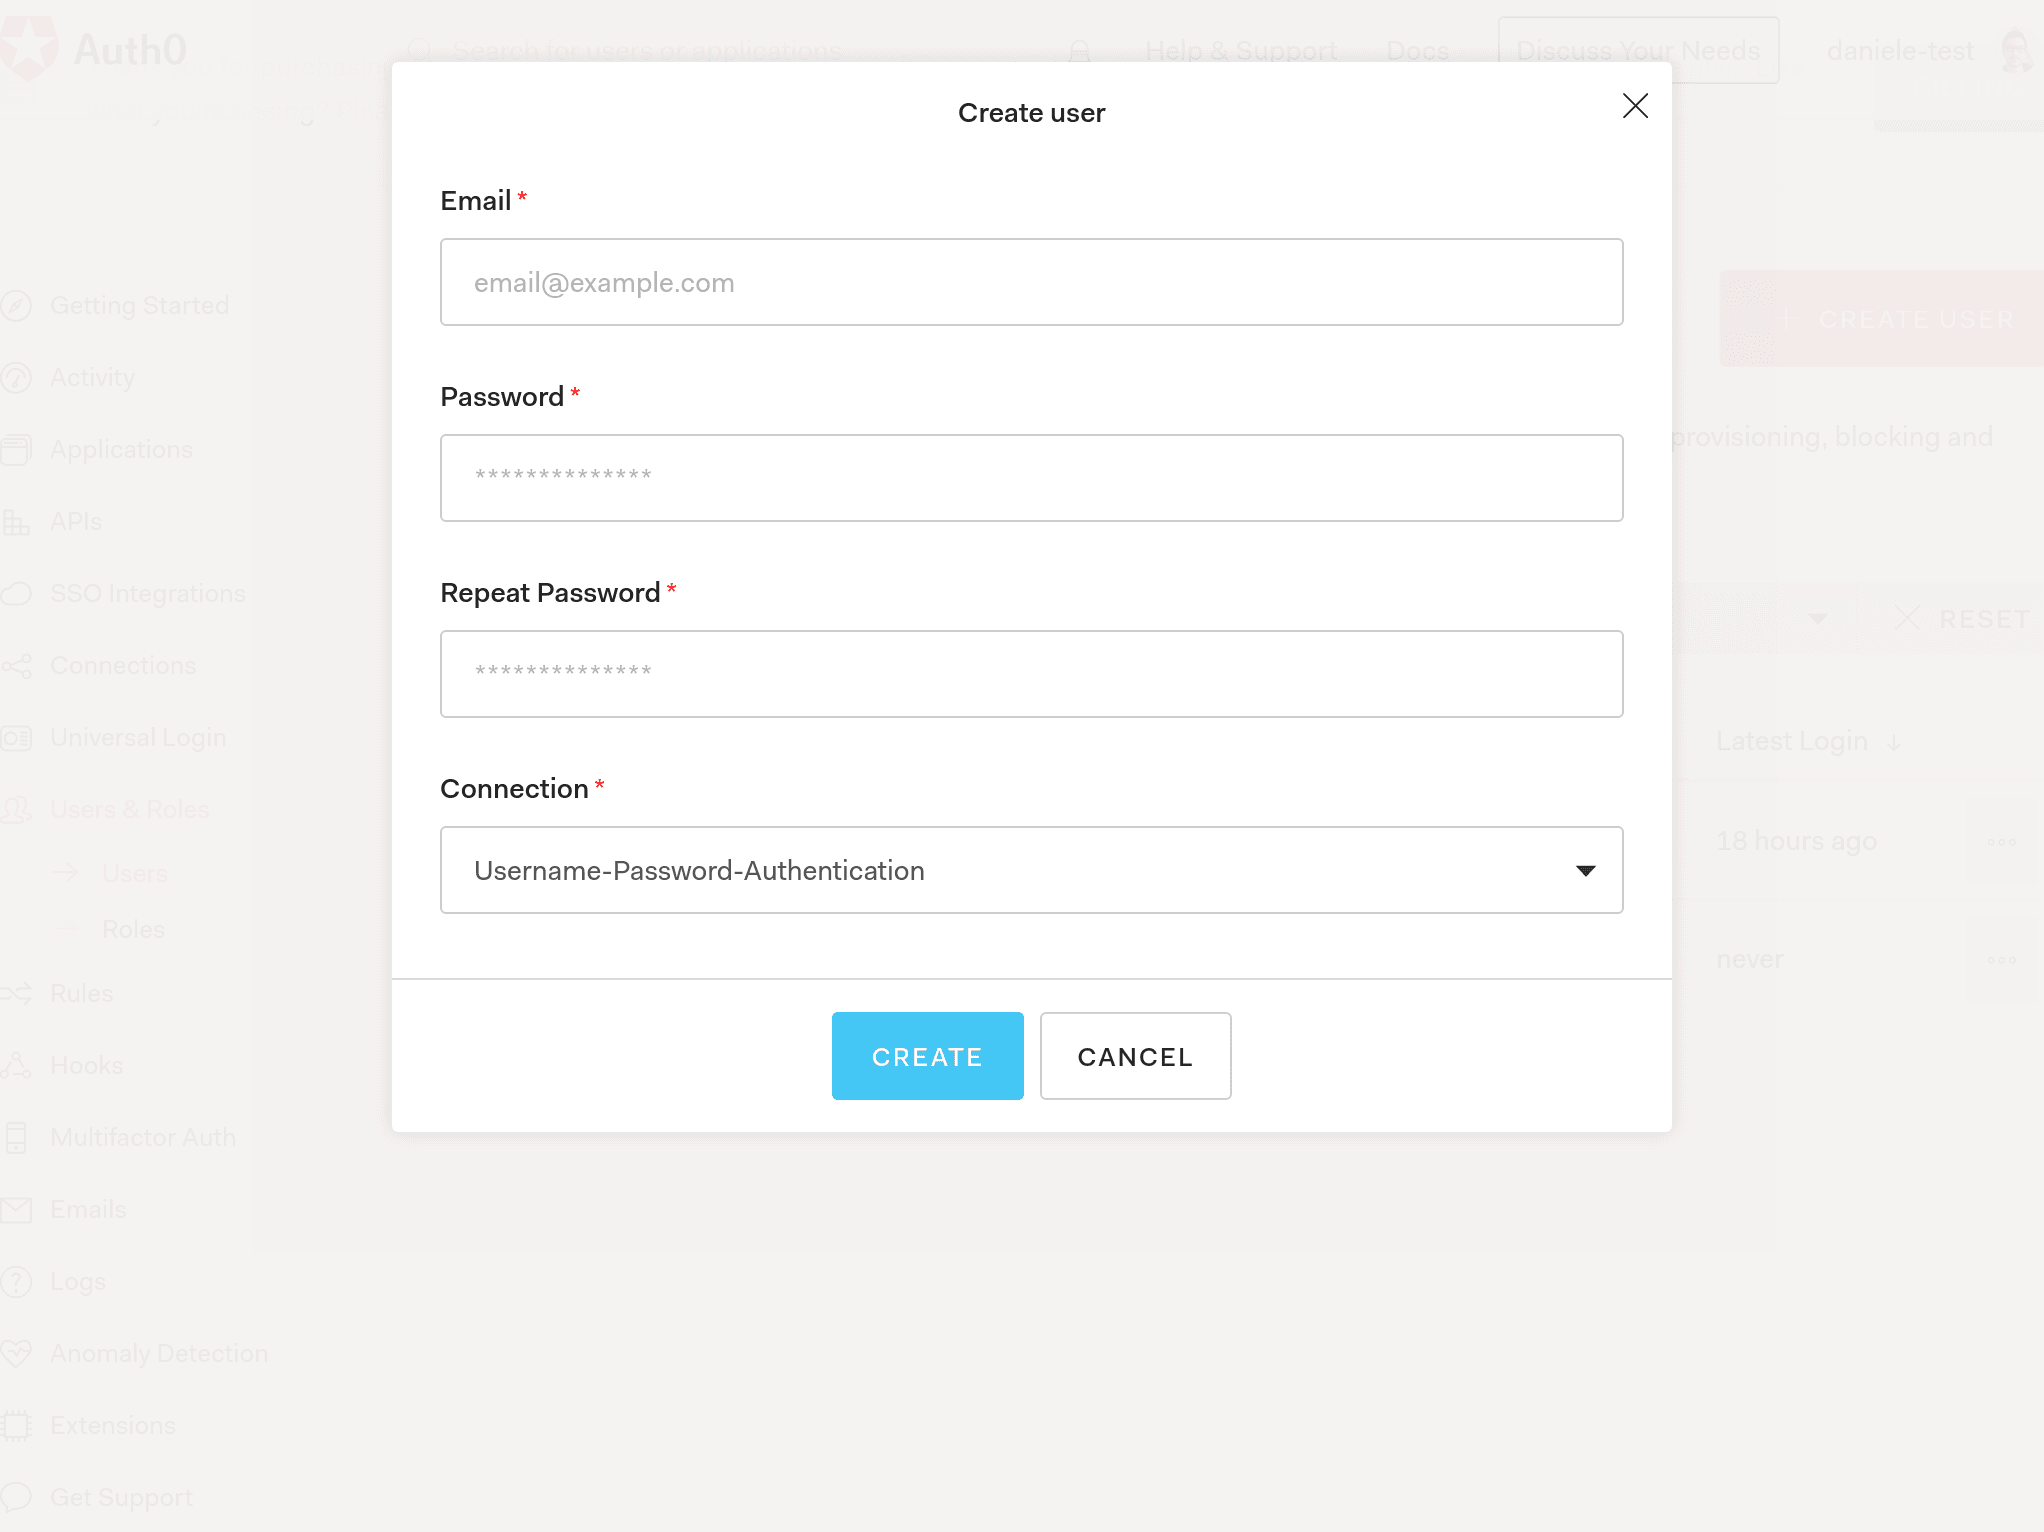The height and width of the screenshot is (1532, 2044).
Task: Click CANCEL to dismiss dialog
Action: pos(1135,1056)
